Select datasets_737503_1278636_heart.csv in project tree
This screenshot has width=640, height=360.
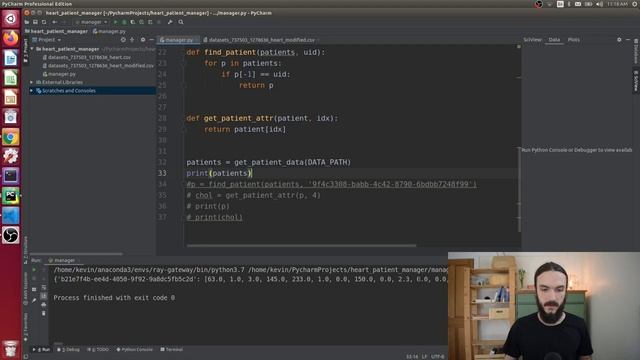click(x=87, y=57)
